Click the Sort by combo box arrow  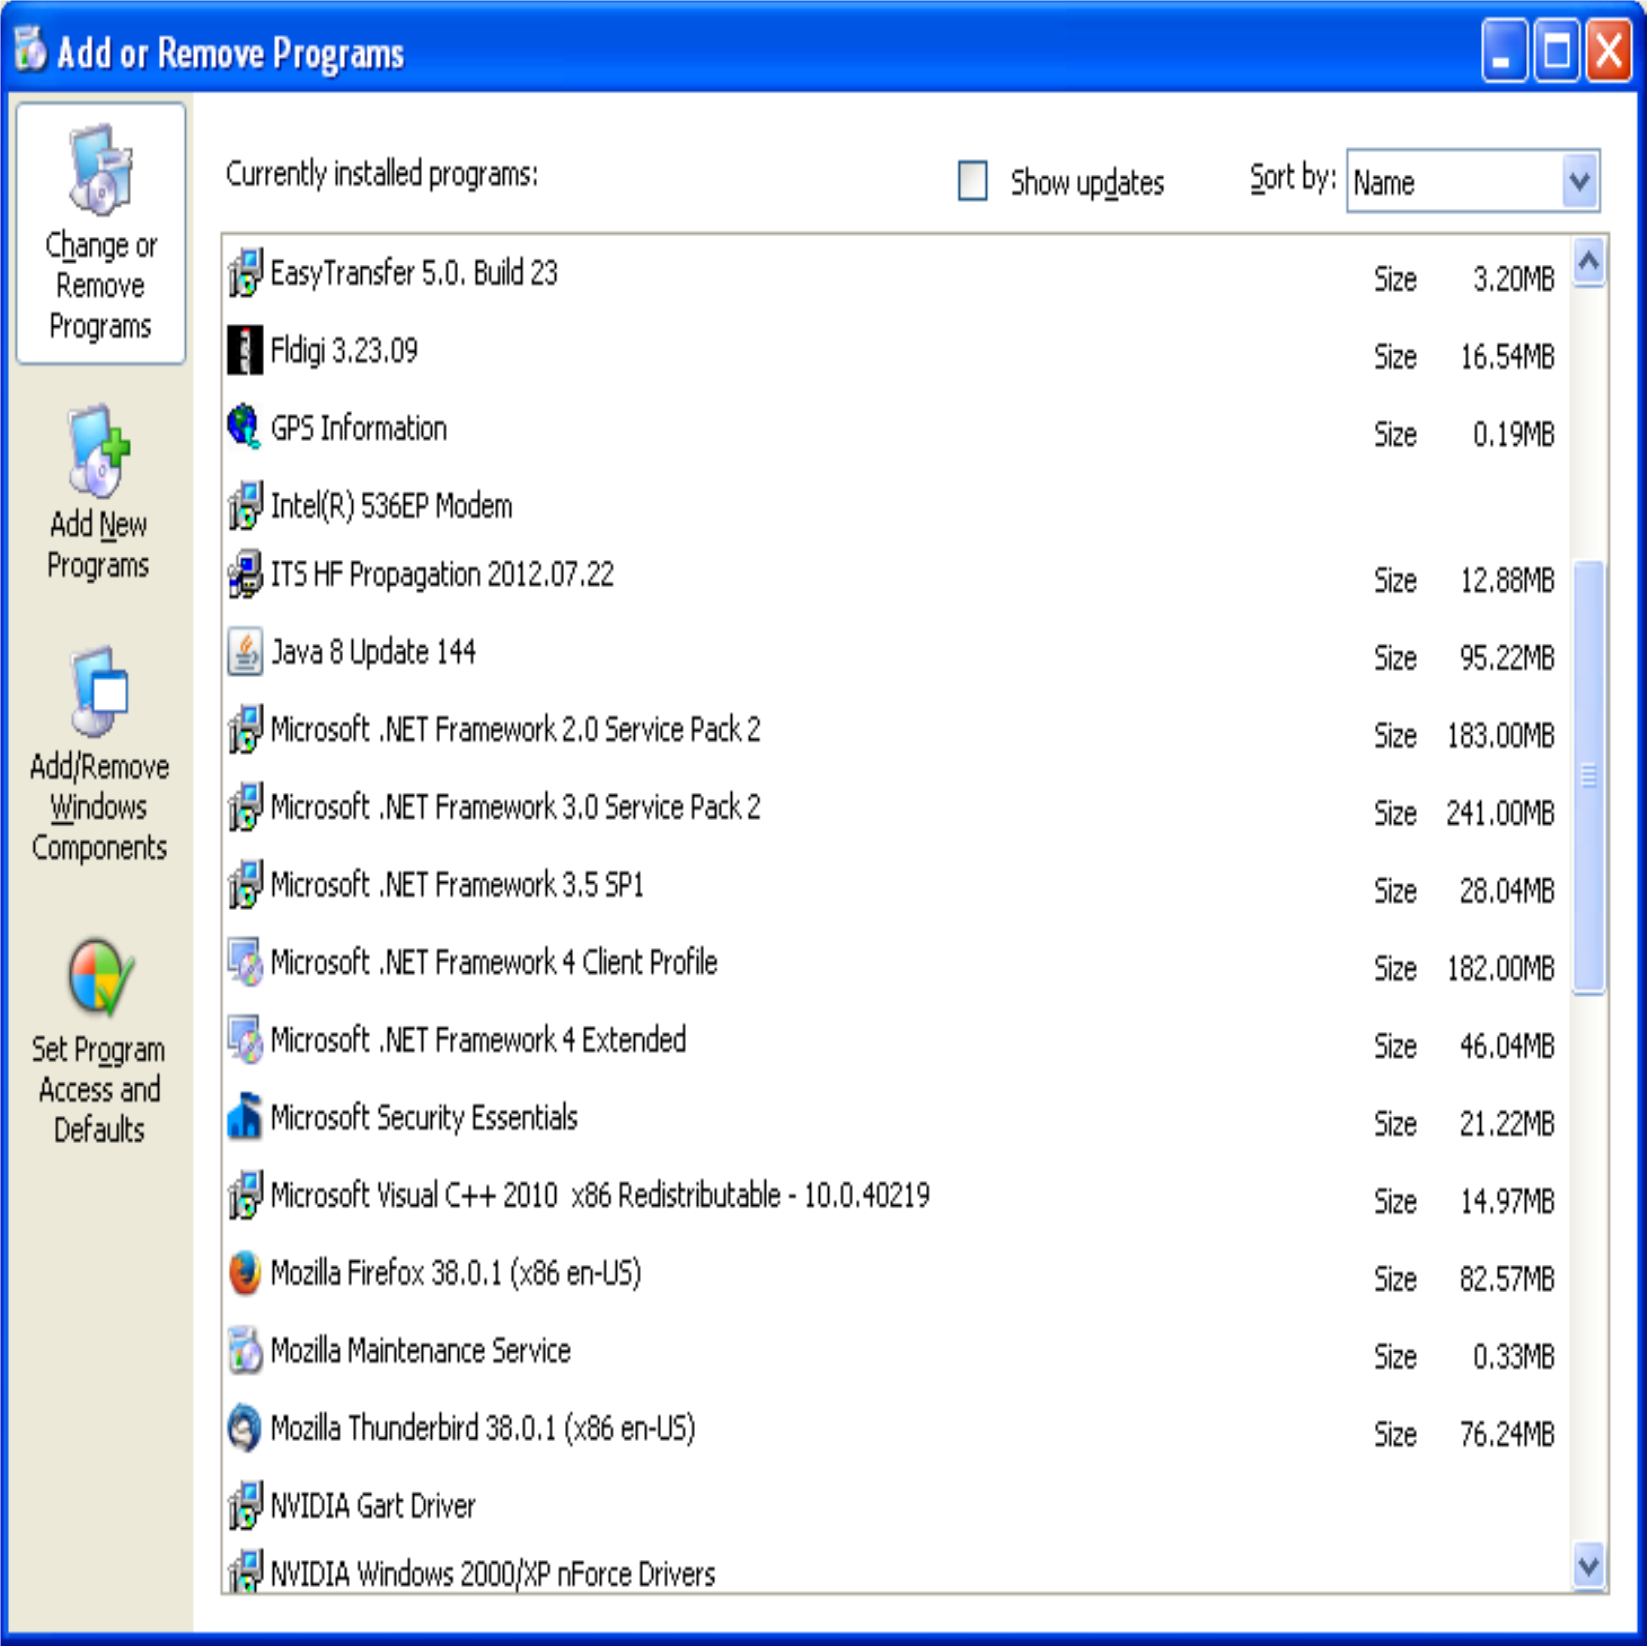pyautogui.click(x=1578, y=181)
